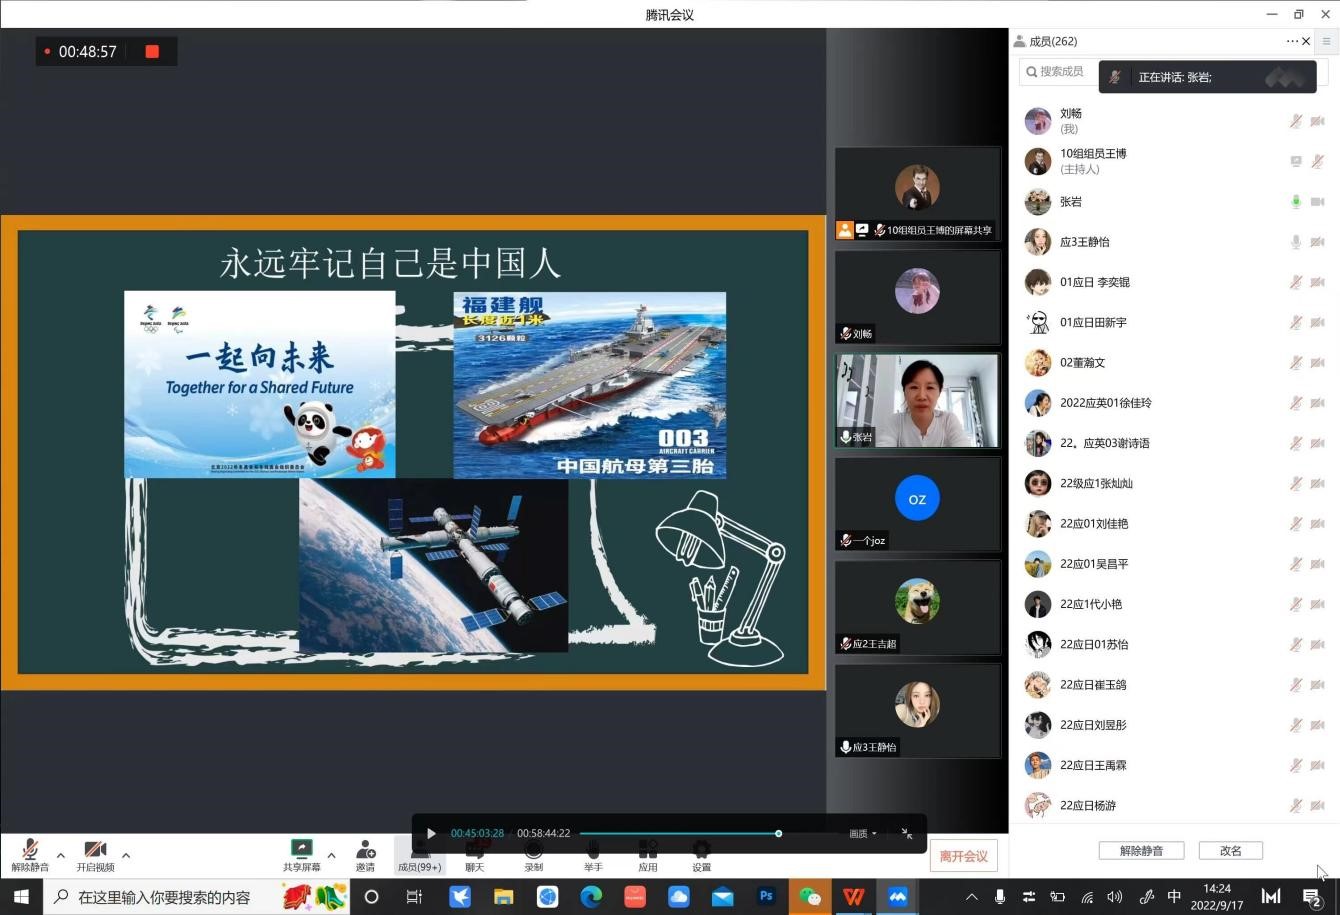The width and height of the screenshot is (1340, 915).
Task: Click 10组组员王博's screen sharing icon
Action: [x=1296, y=161]
